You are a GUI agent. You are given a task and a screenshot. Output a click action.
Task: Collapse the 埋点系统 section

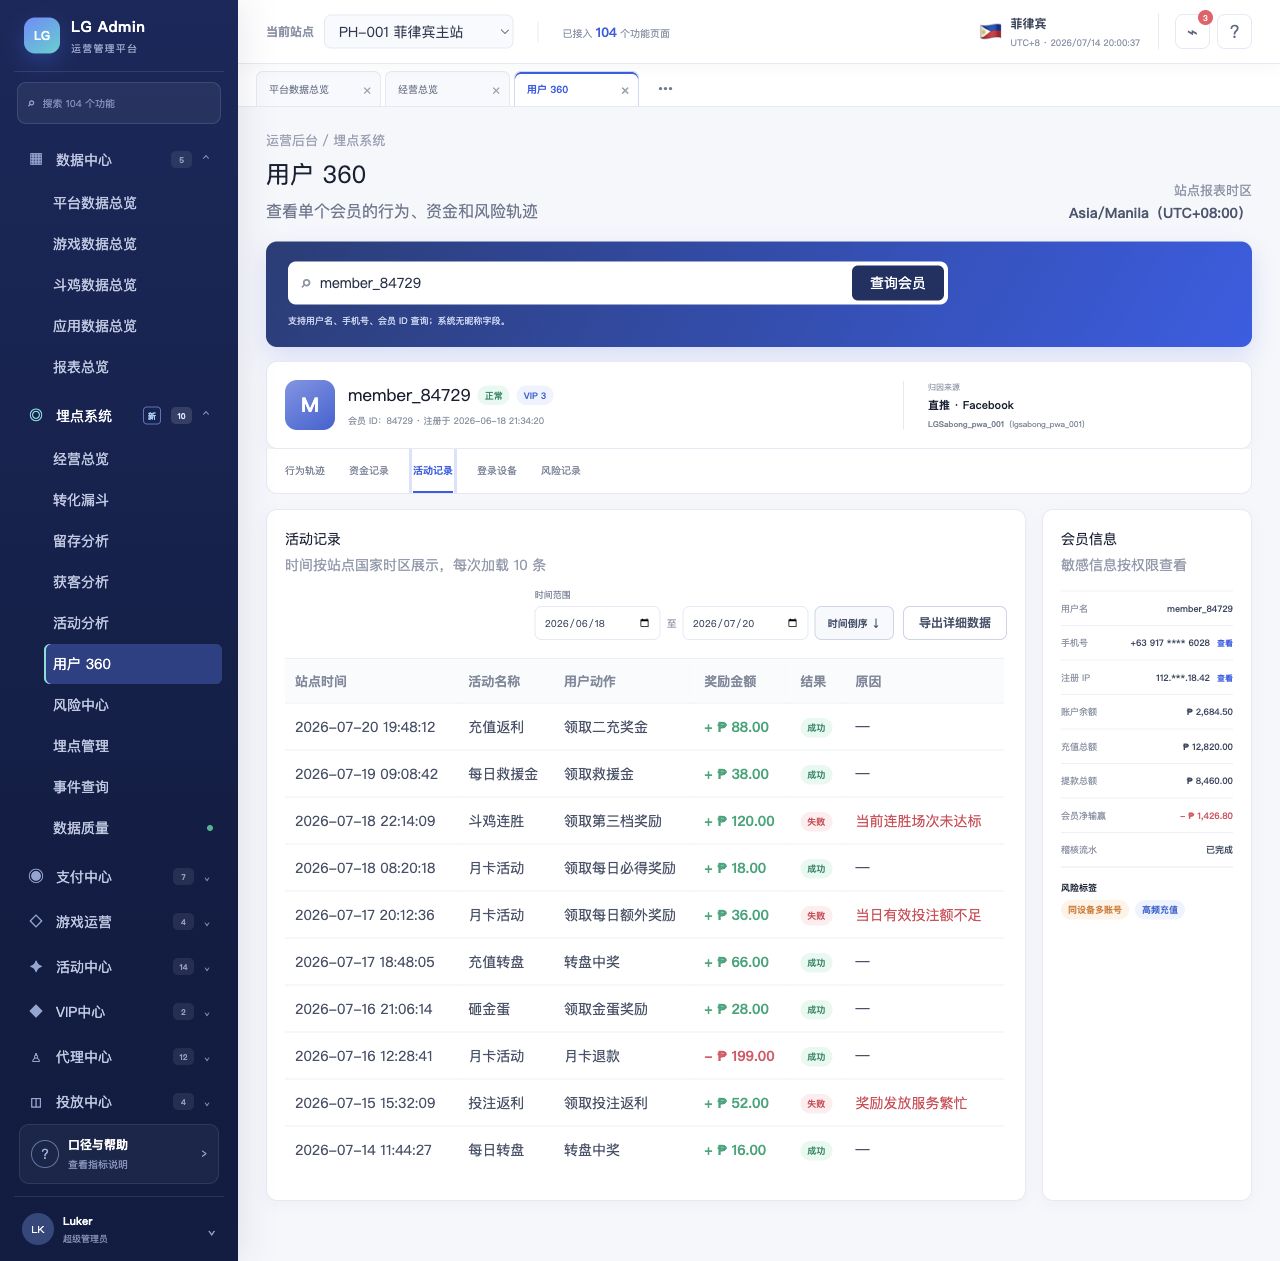click(206, 414)
